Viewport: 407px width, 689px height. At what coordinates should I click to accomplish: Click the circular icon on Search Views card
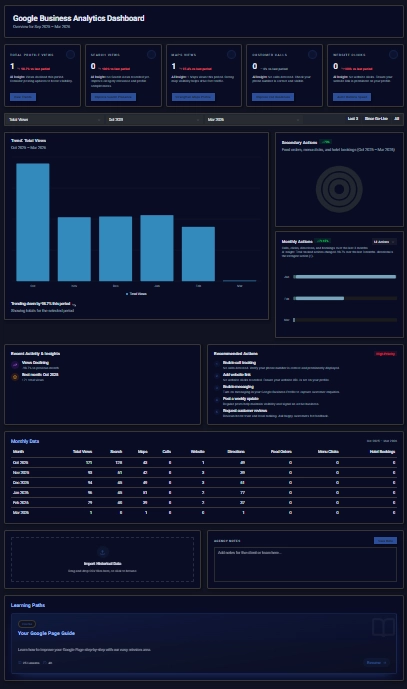click(x=151, y=54)
